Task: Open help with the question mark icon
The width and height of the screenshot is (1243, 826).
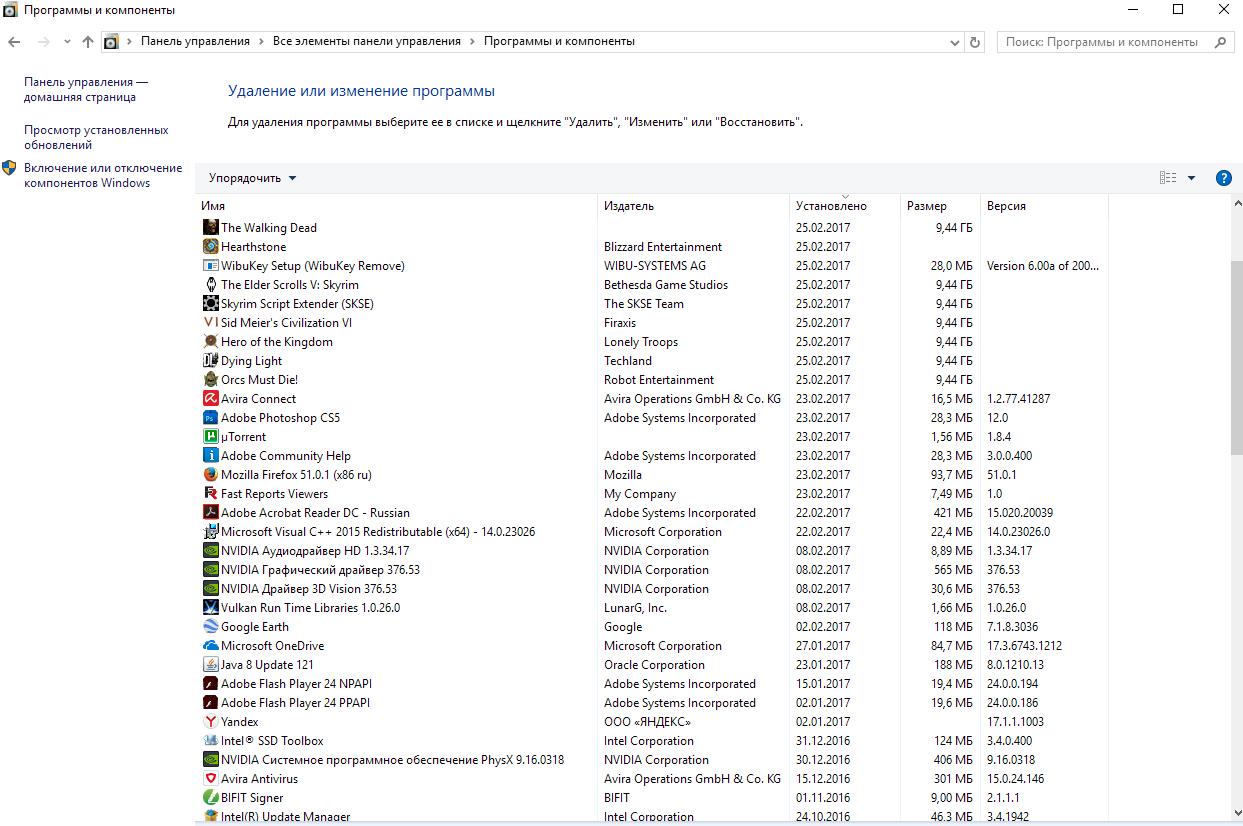Action: click(1223, 178)
